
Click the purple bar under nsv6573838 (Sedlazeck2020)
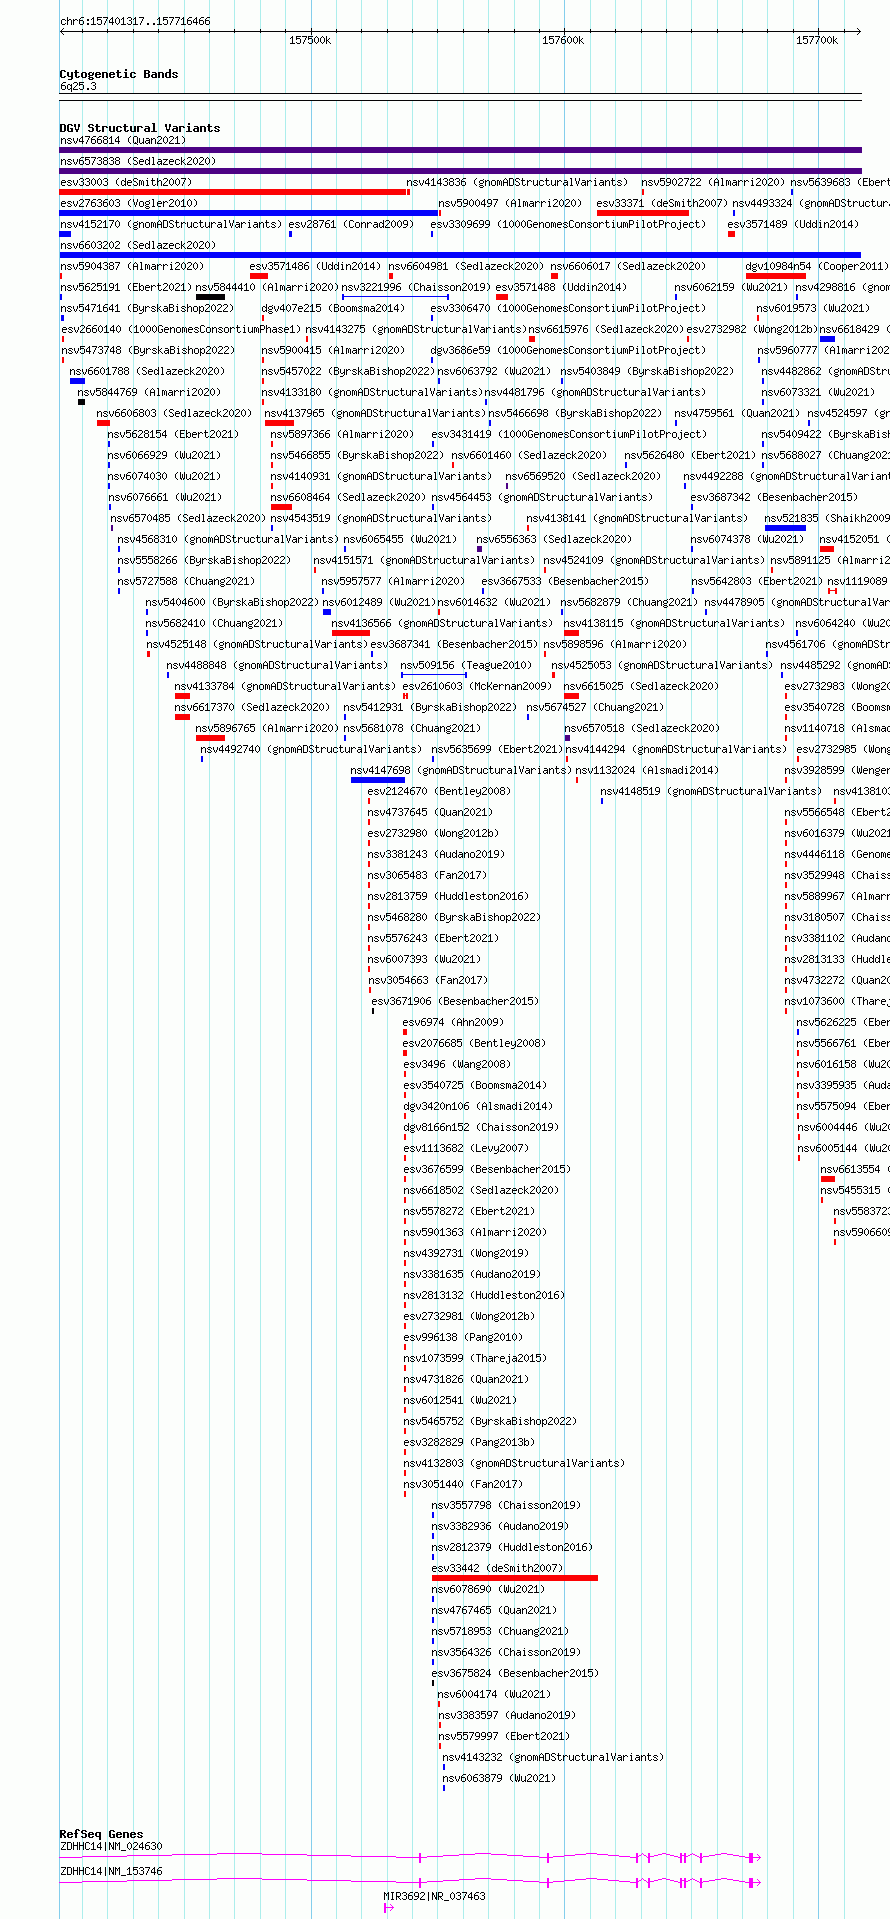(460, 171)
